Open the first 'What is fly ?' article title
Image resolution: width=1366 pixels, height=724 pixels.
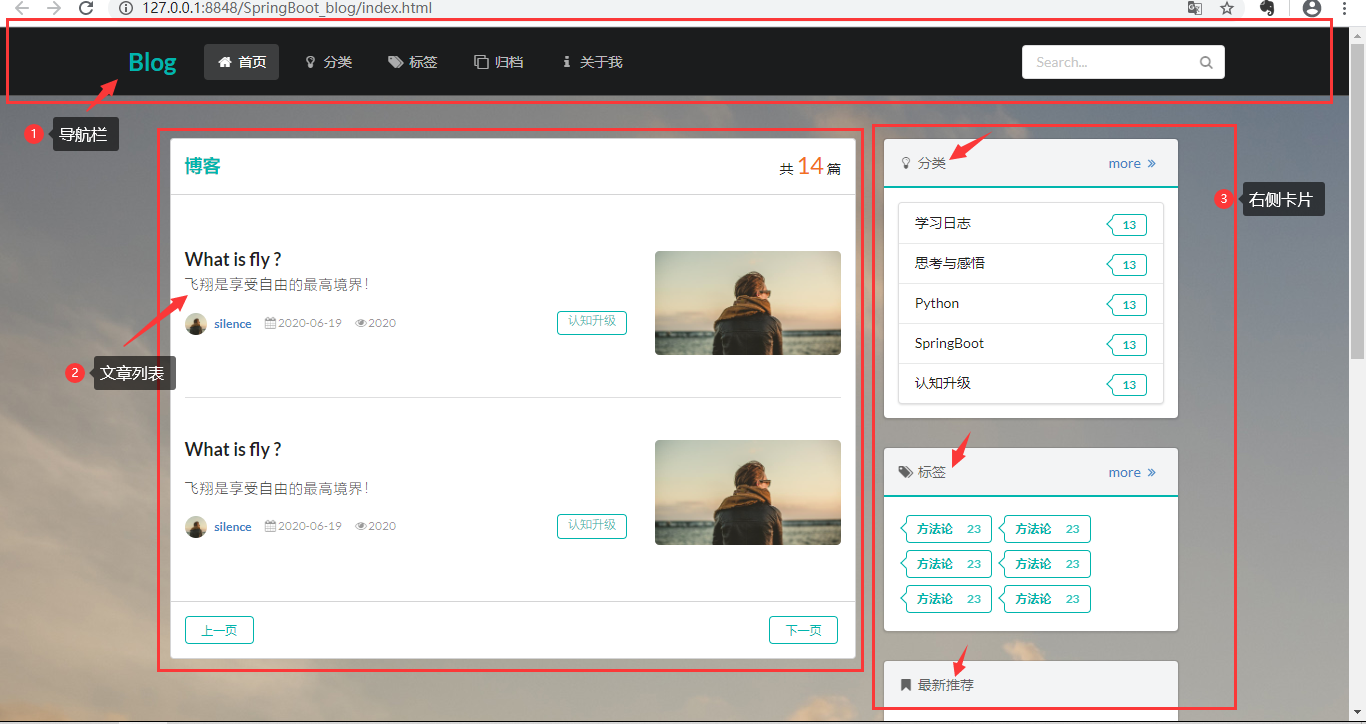click(233, 259)
